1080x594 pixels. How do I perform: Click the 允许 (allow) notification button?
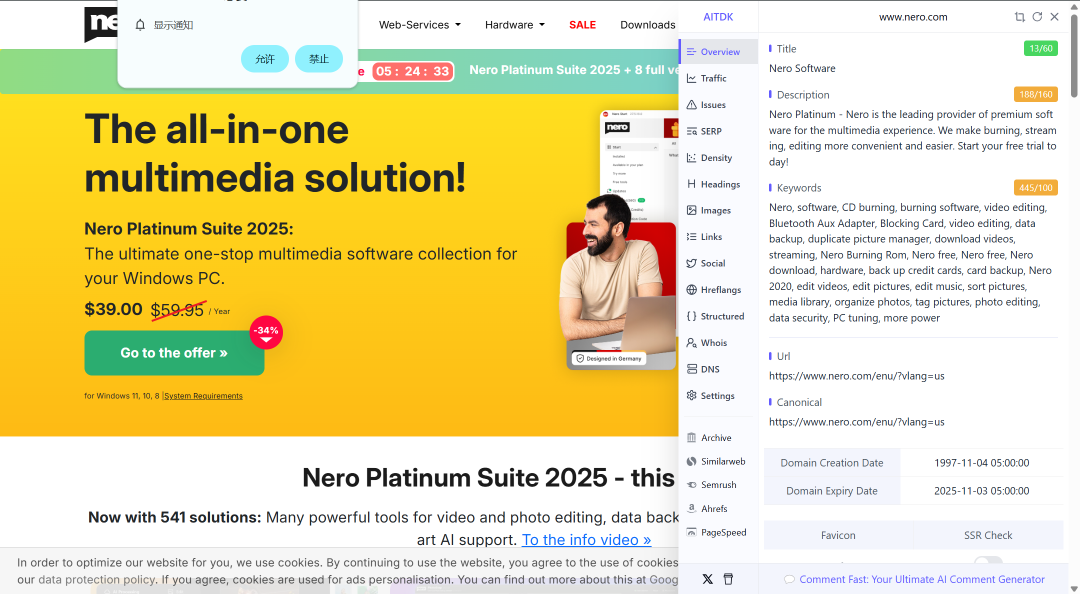pos(264,59)
